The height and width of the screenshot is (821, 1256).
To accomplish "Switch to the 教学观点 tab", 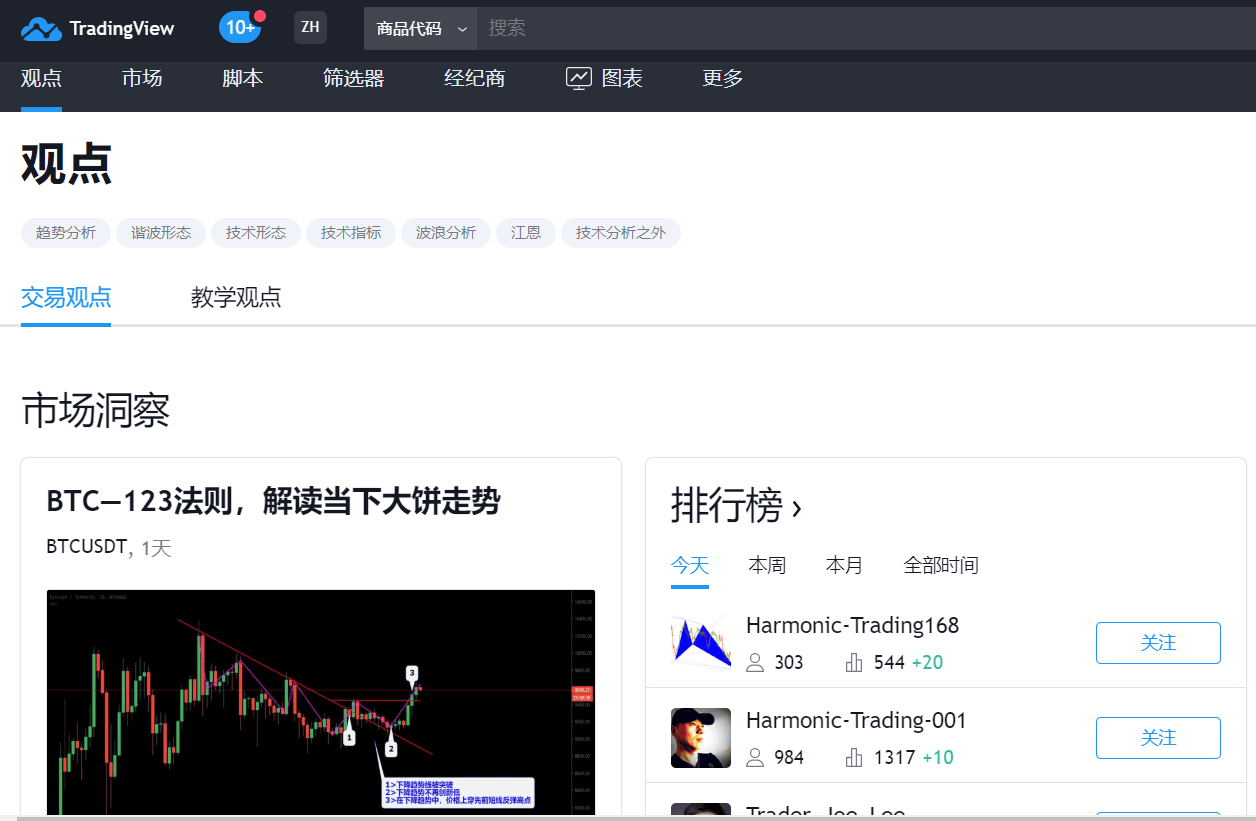I will (x=236, y=297).
